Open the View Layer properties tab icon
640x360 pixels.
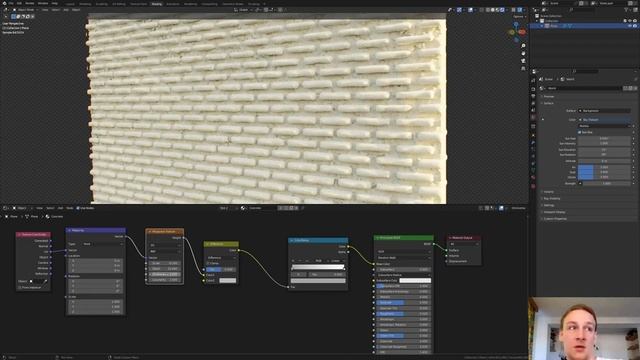533,103
